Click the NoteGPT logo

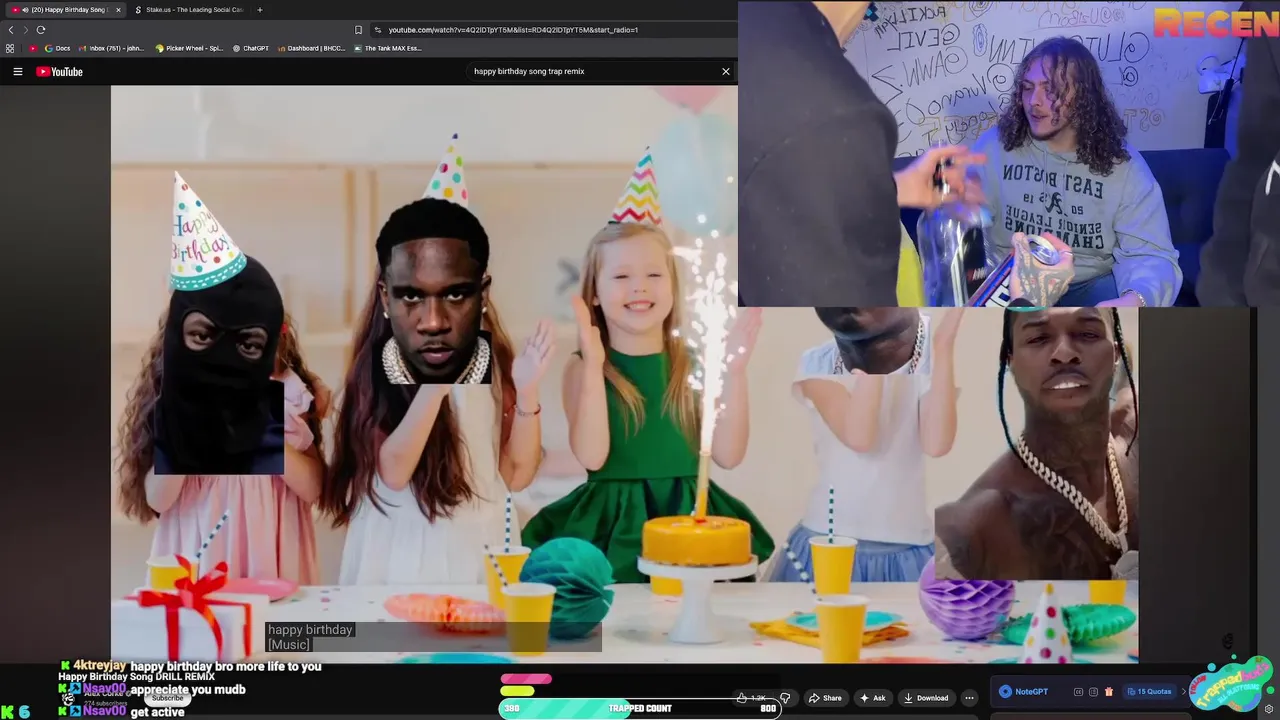coord(1024,692)
